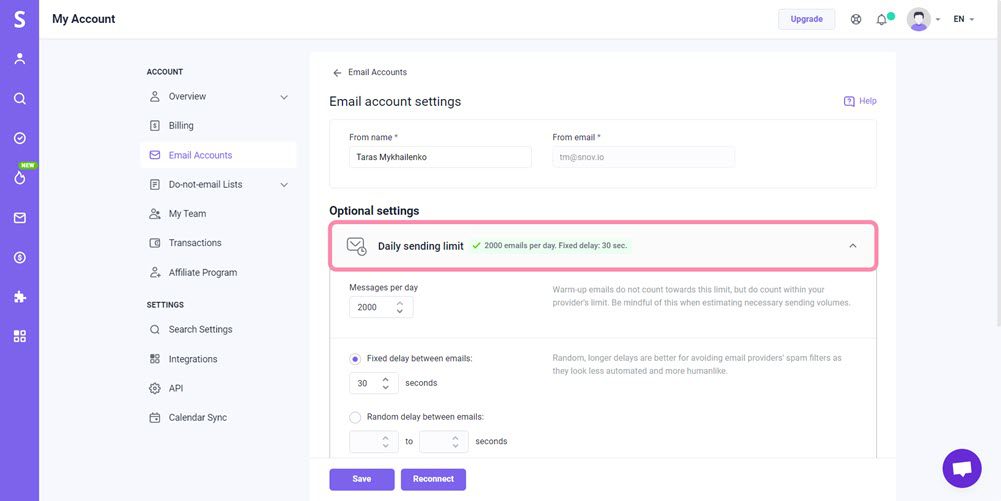Open the email verifier checkmark icon
The image size is (1001, 501).
(x=20, y=138)
